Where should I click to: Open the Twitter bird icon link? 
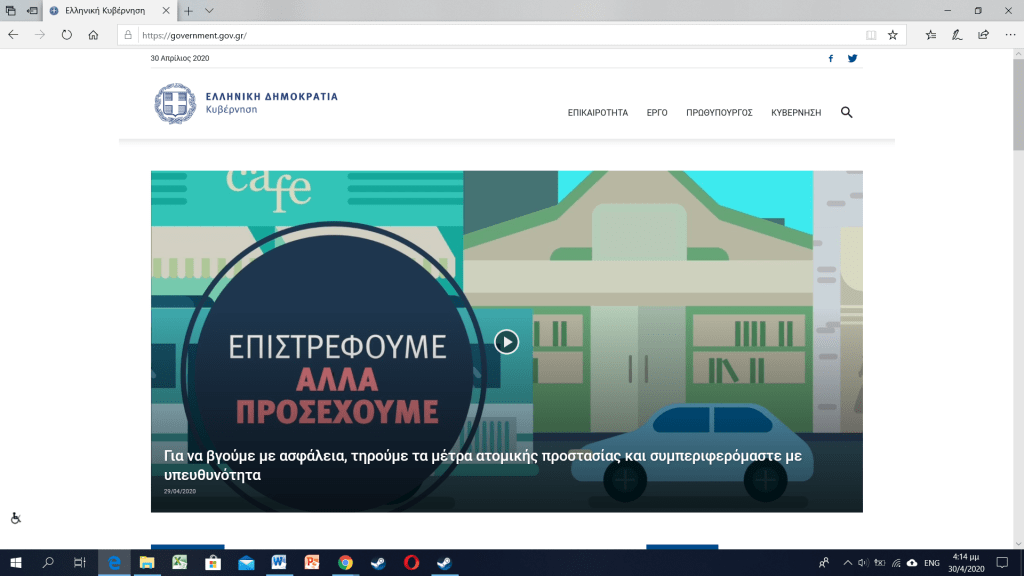click(x=852, y=58)
